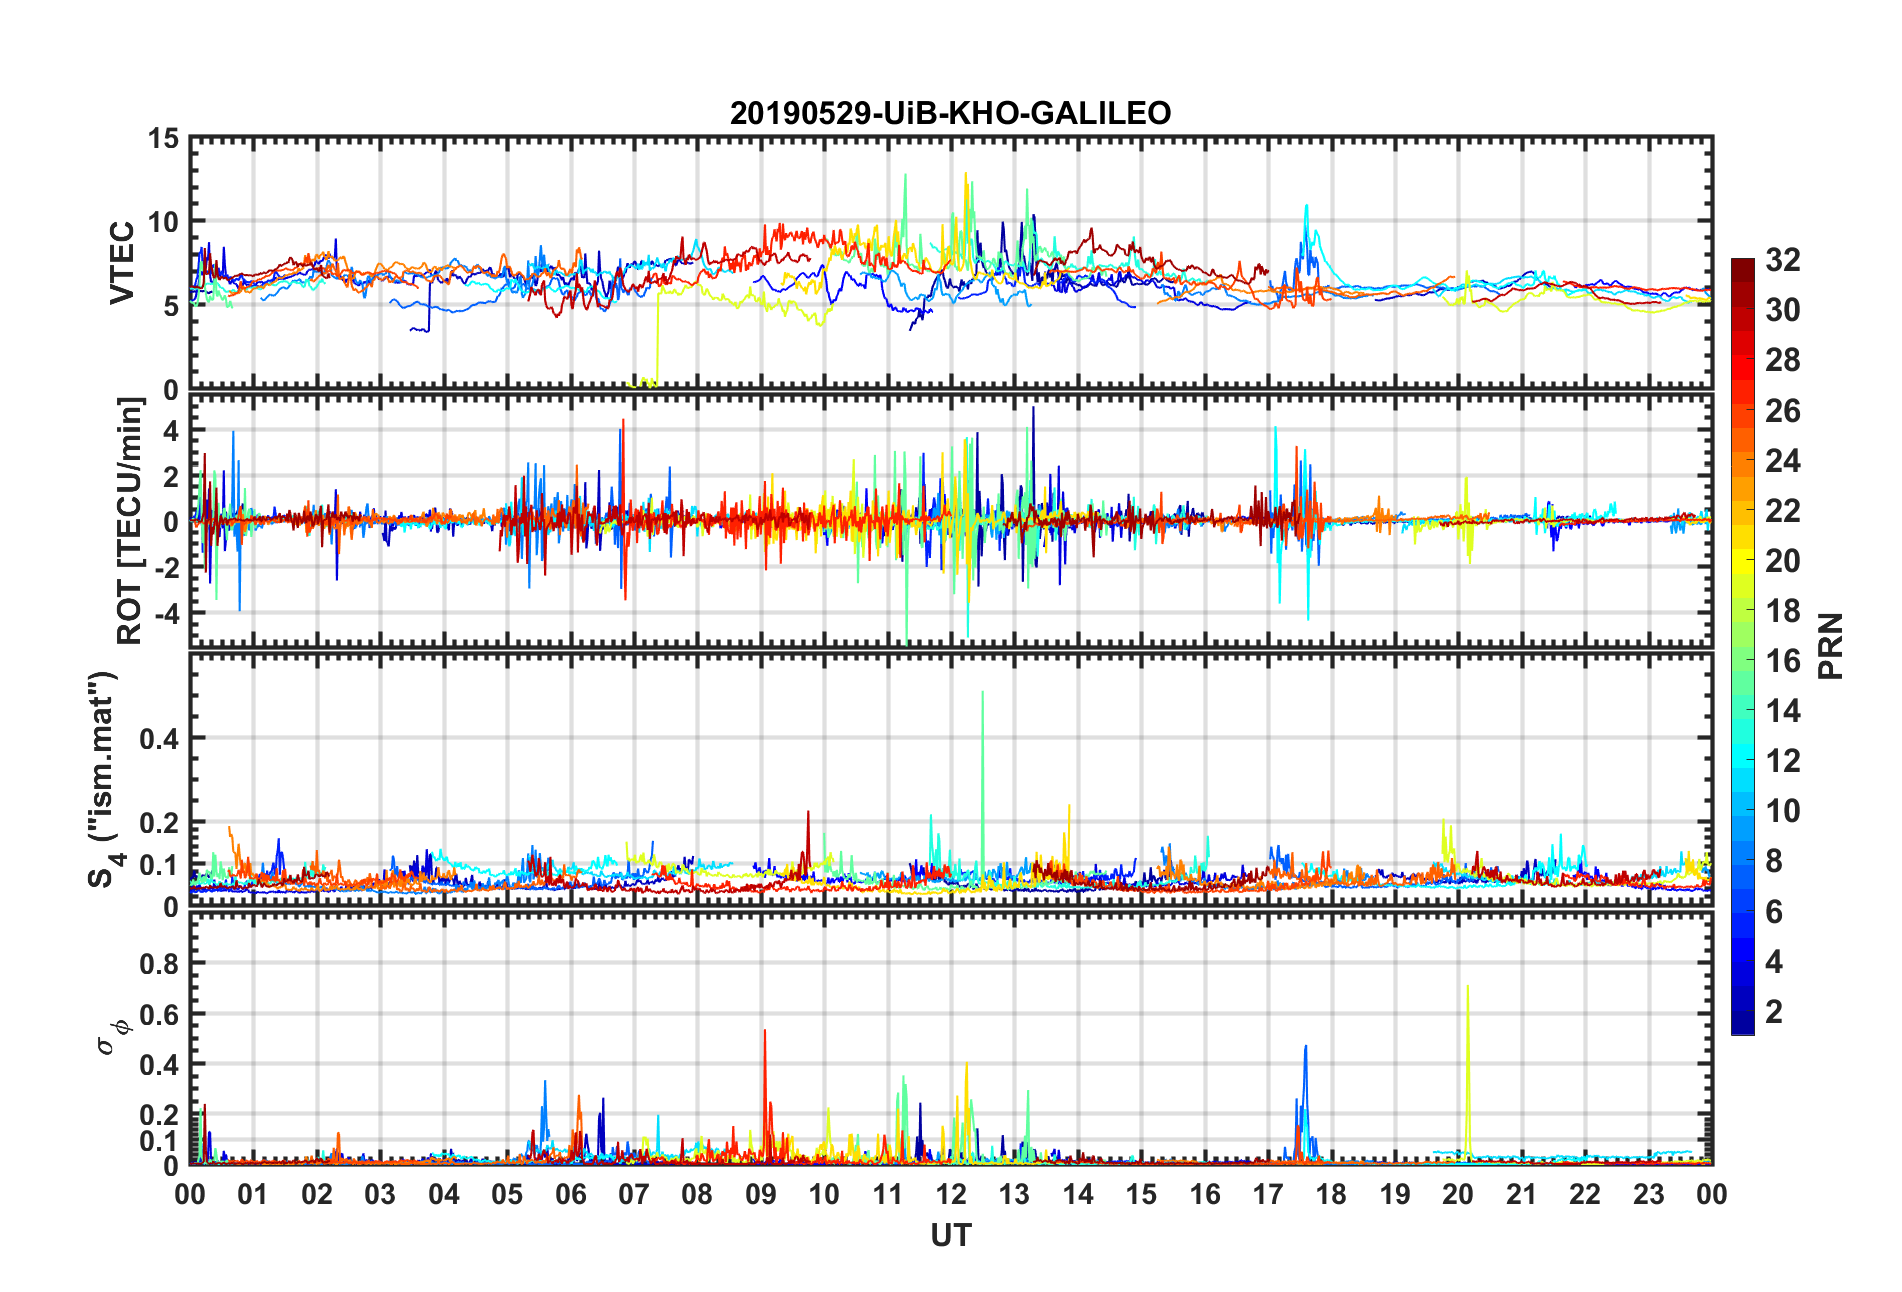Click x-axis tick label 18
1902x1292 pixels.
click(1331, 1194)
